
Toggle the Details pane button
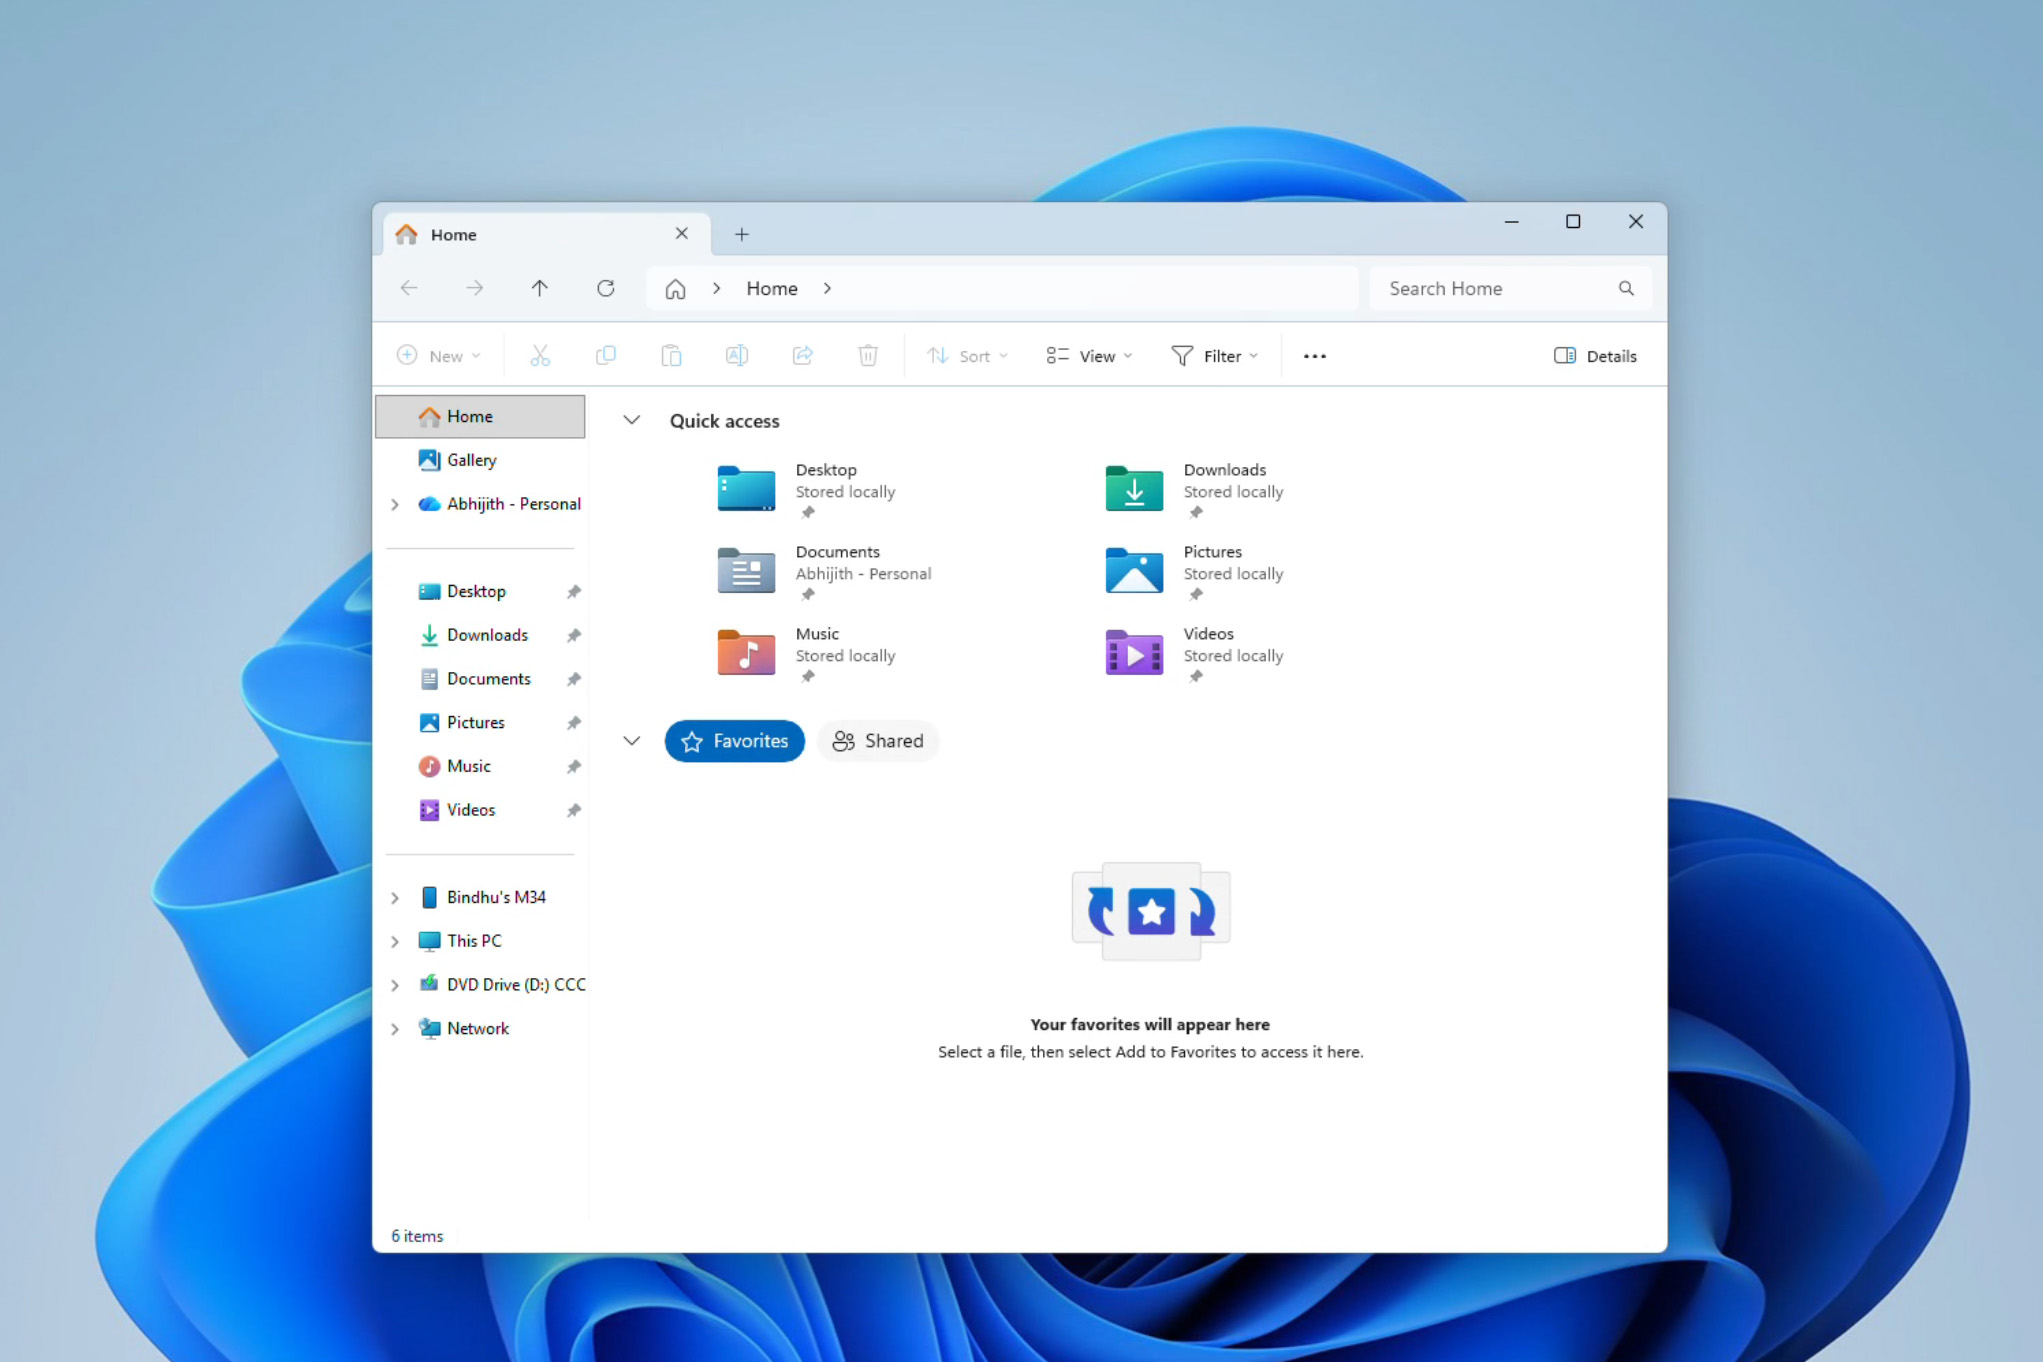pyautogui.click(x=1595, y=356)
